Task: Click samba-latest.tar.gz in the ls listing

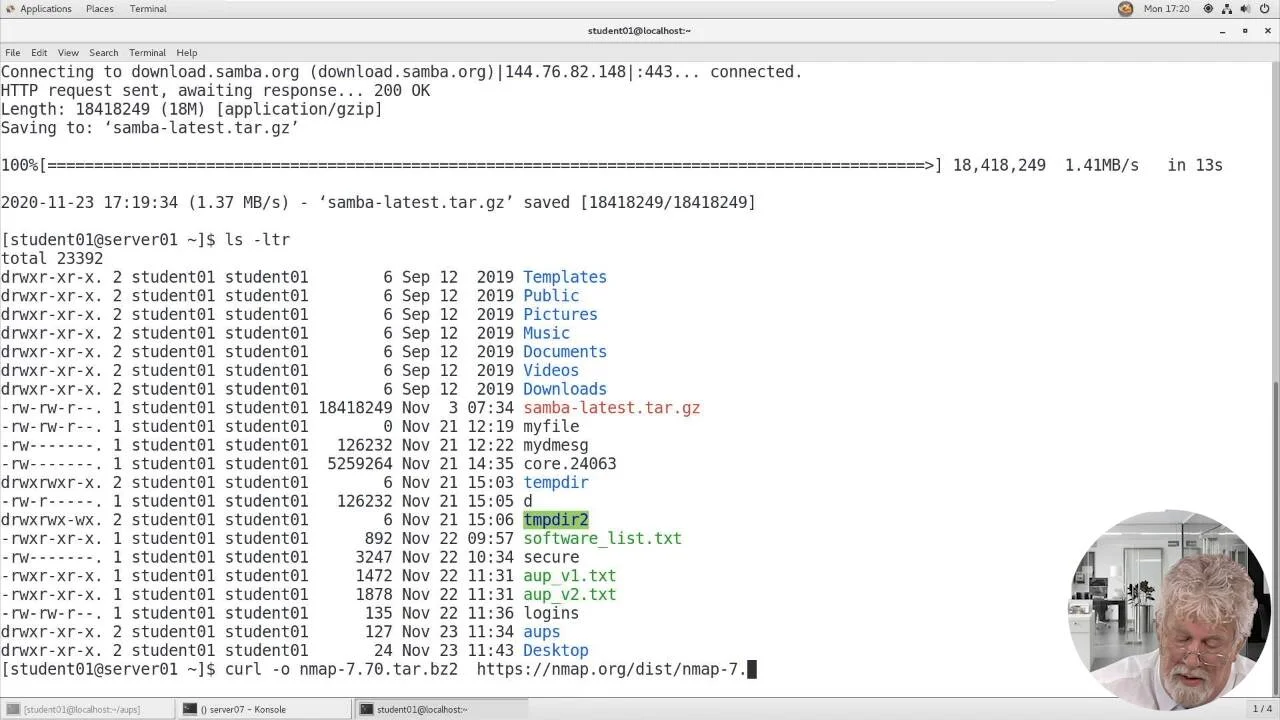Action: point(611,408)
